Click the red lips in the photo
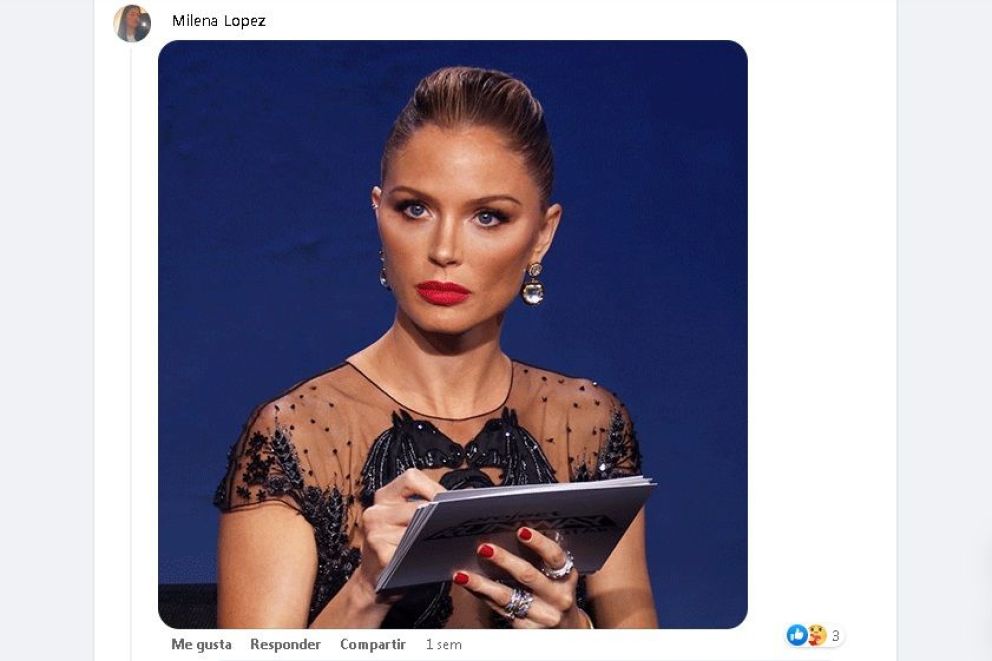Screen dimensions: 992x661 pos(443,293)
